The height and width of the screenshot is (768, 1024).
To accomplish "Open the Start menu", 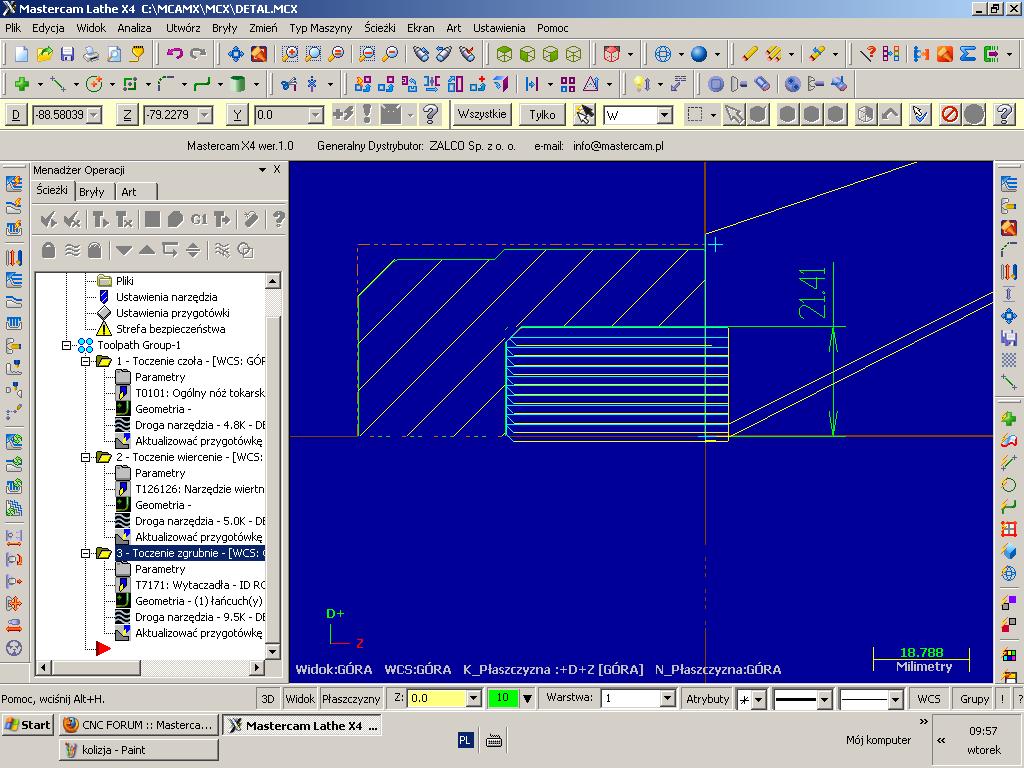I will click(27, 725).
